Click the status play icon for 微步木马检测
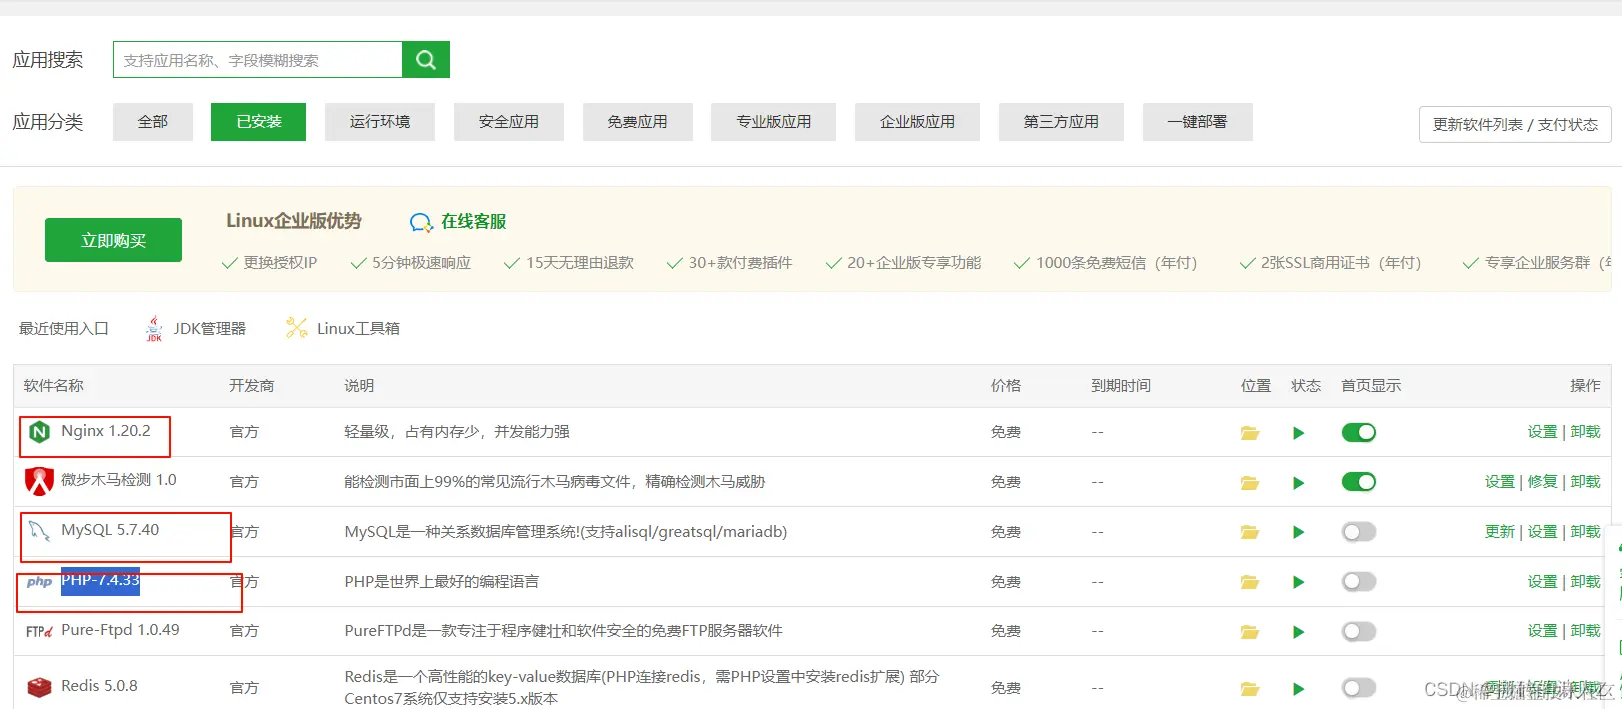Image resolution: width=1622 pixels, height=709 pixels. tap(1298, 483)
